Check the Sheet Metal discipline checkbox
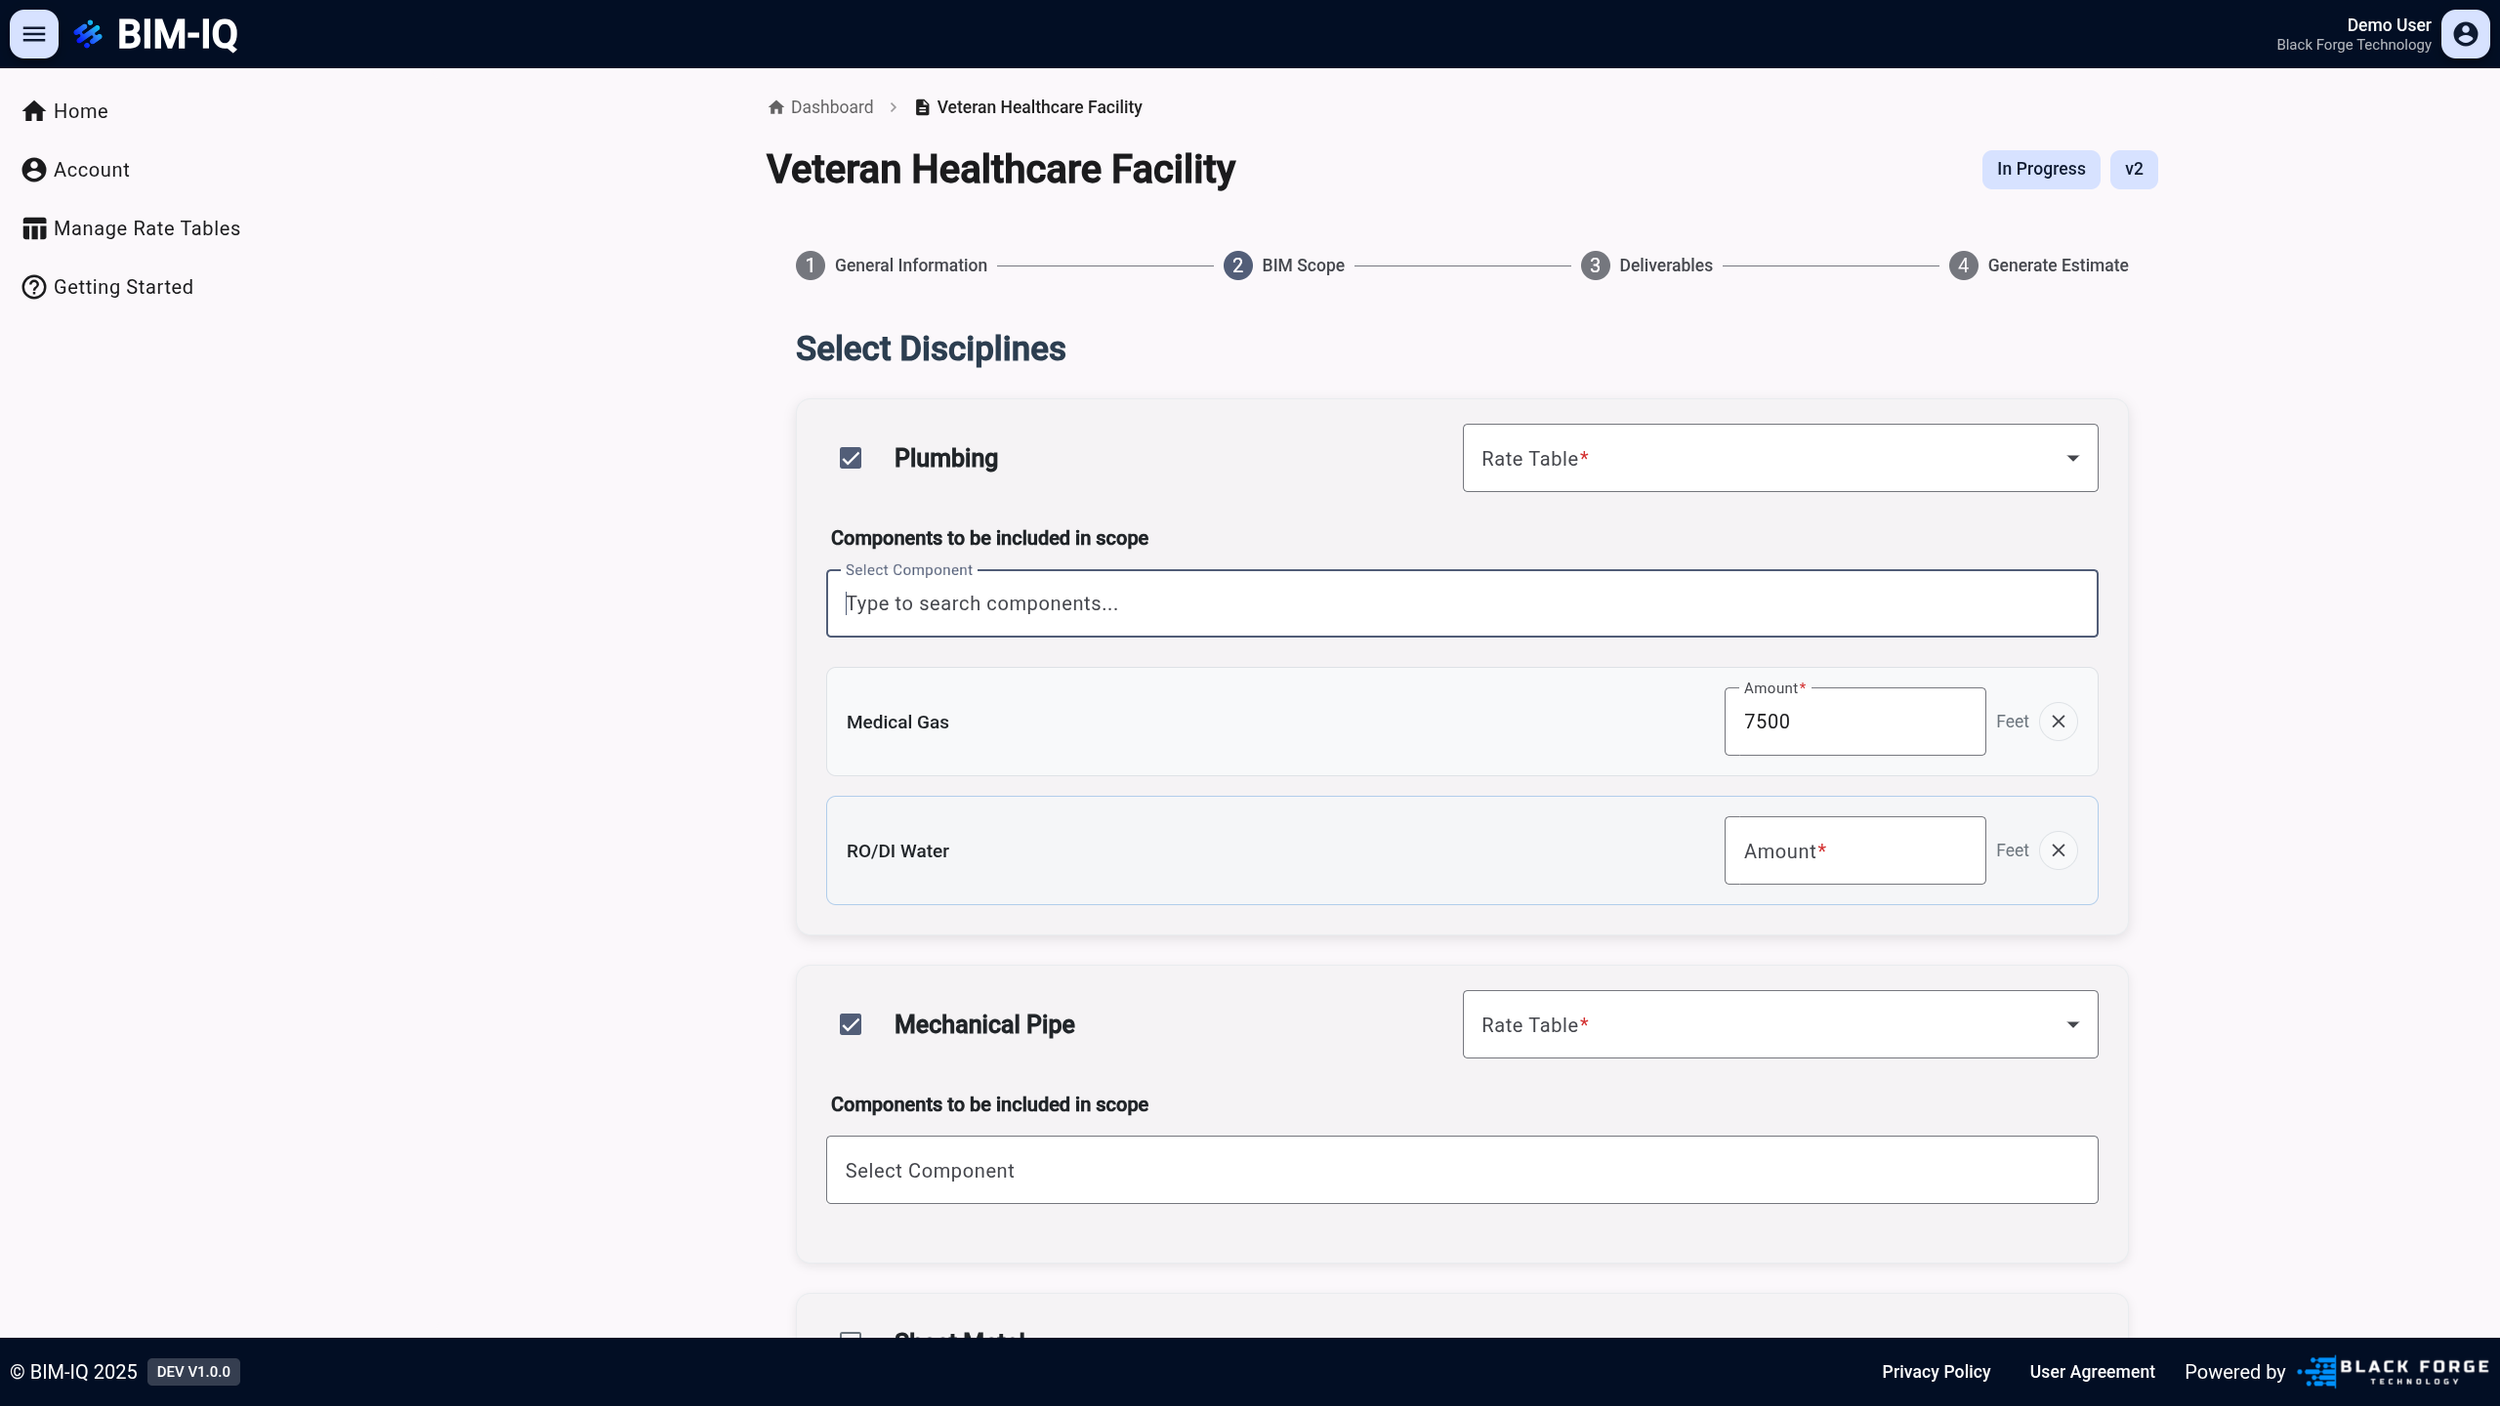This screenshot has height=1406, width=2500. [851, 1340]
